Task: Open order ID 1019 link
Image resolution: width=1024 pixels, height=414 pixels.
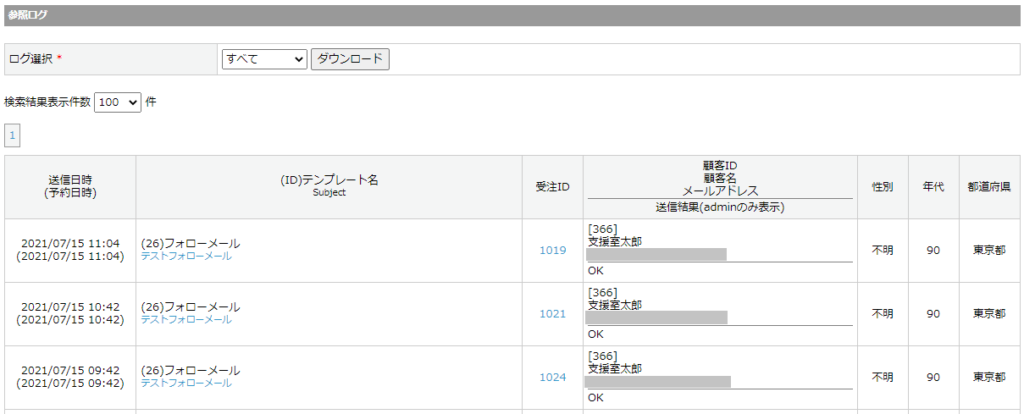Action: pyautogui.click(x=552, y=250)
